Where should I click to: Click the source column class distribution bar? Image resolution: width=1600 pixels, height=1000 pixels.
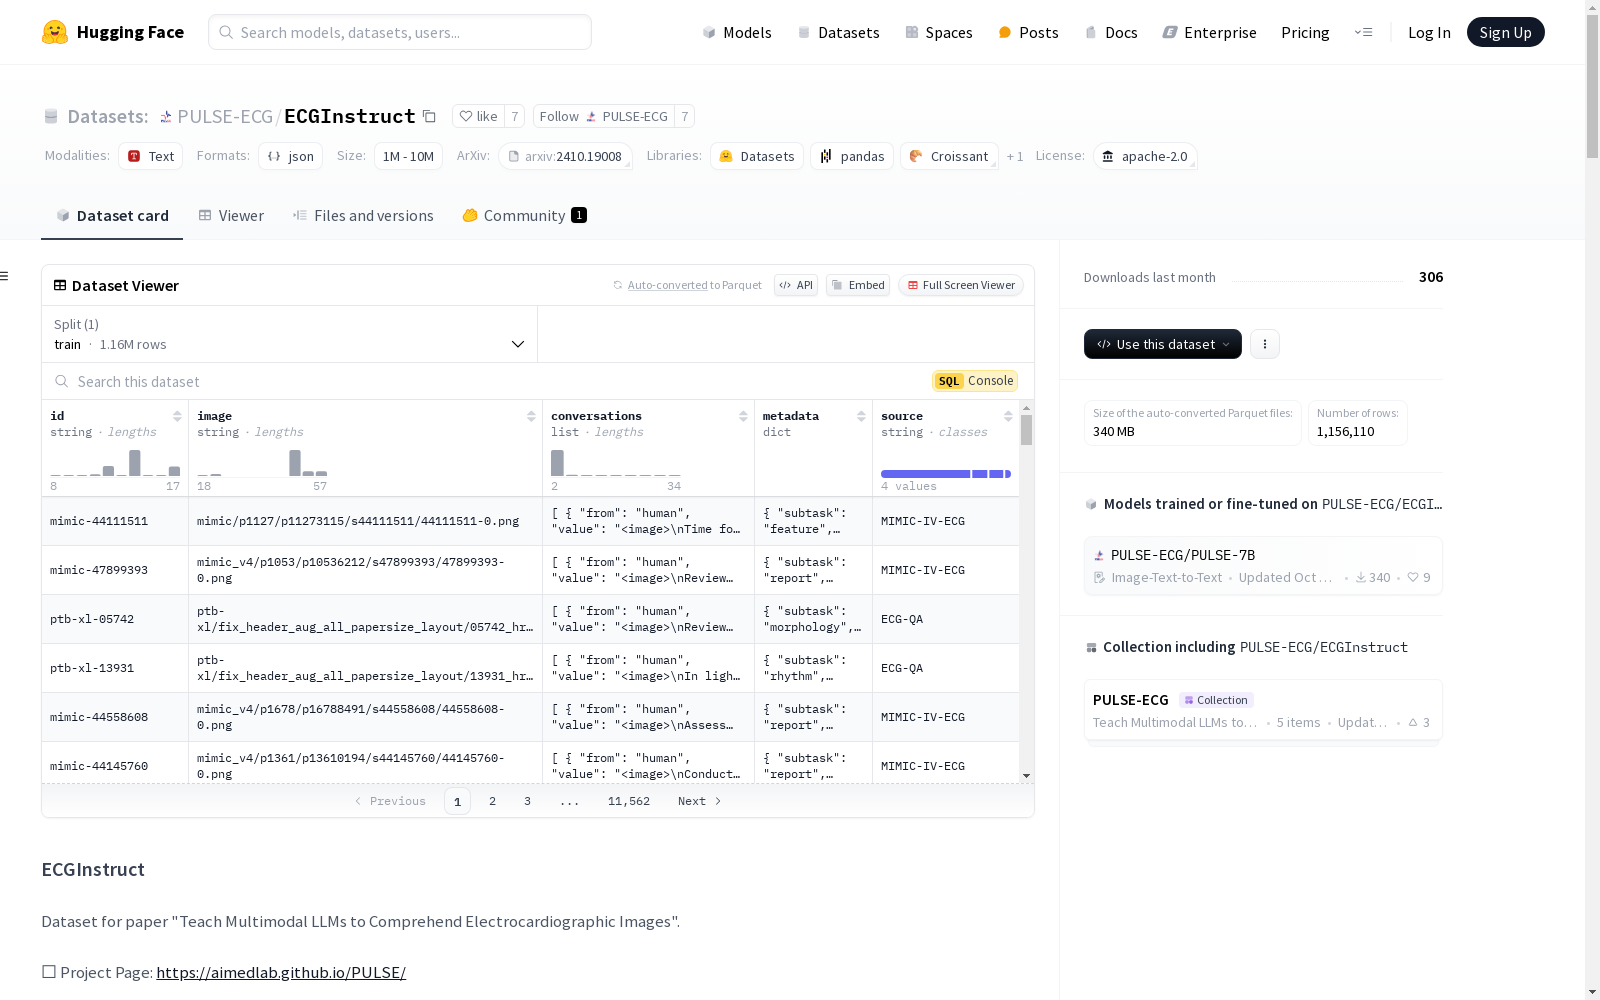click(x=946, y=474)
